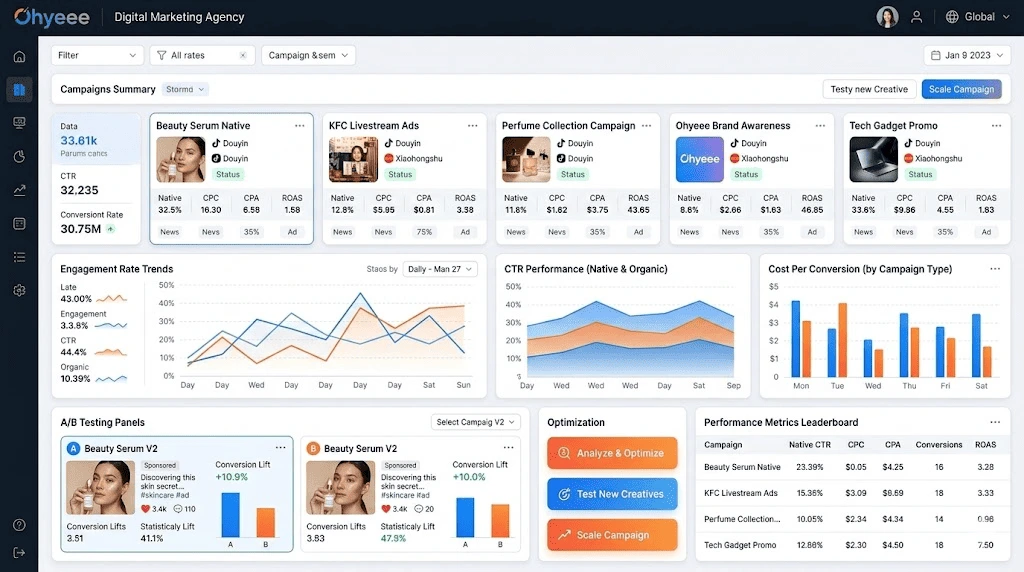The height and width of the screenshot is (572, 1024).
Task: Open Beauty Serum Native card options menu
Action: pyautogui.click(x=299, y=125)
